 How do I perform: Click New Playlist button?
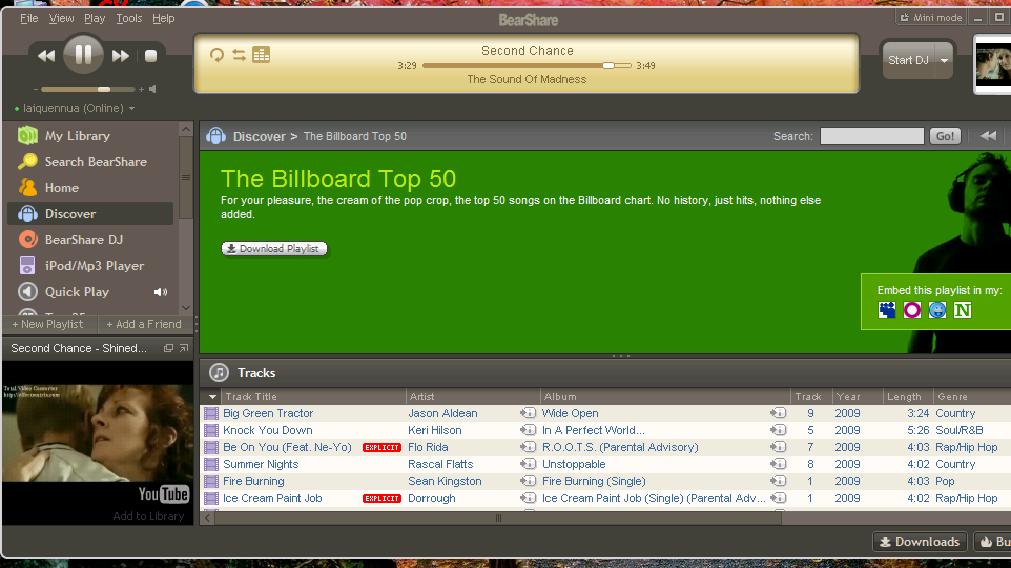(48, 324)
